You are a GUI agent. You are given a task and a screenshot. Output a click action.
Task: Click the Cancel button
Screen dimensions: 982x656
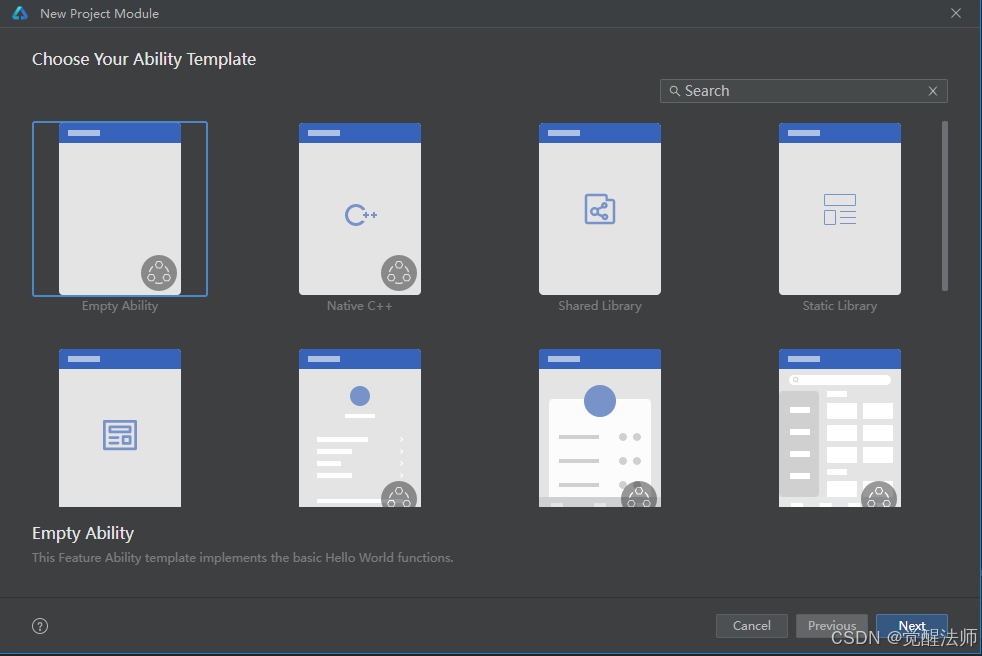coord(752,625)
